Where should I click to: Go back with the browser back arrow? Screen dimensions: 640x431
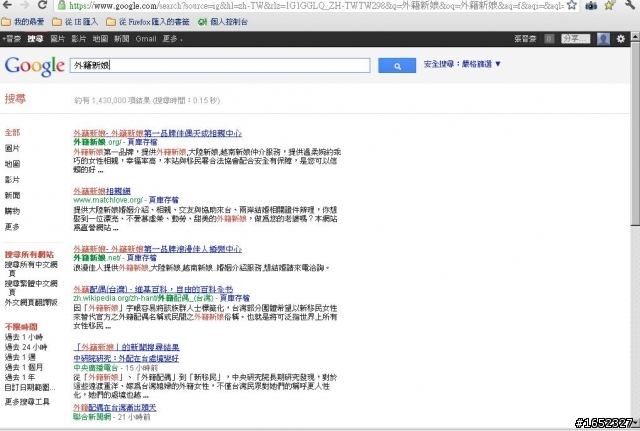(x=7, y=5)
